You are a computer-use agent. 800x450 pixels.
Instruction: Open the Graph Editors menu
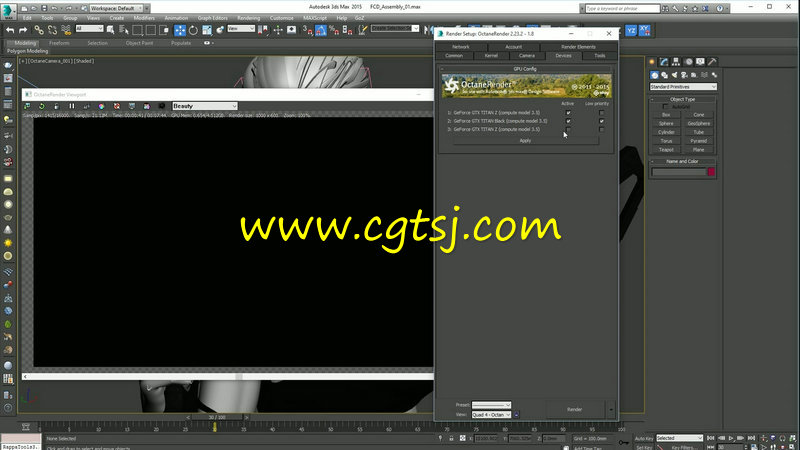[x=213, y=18]
